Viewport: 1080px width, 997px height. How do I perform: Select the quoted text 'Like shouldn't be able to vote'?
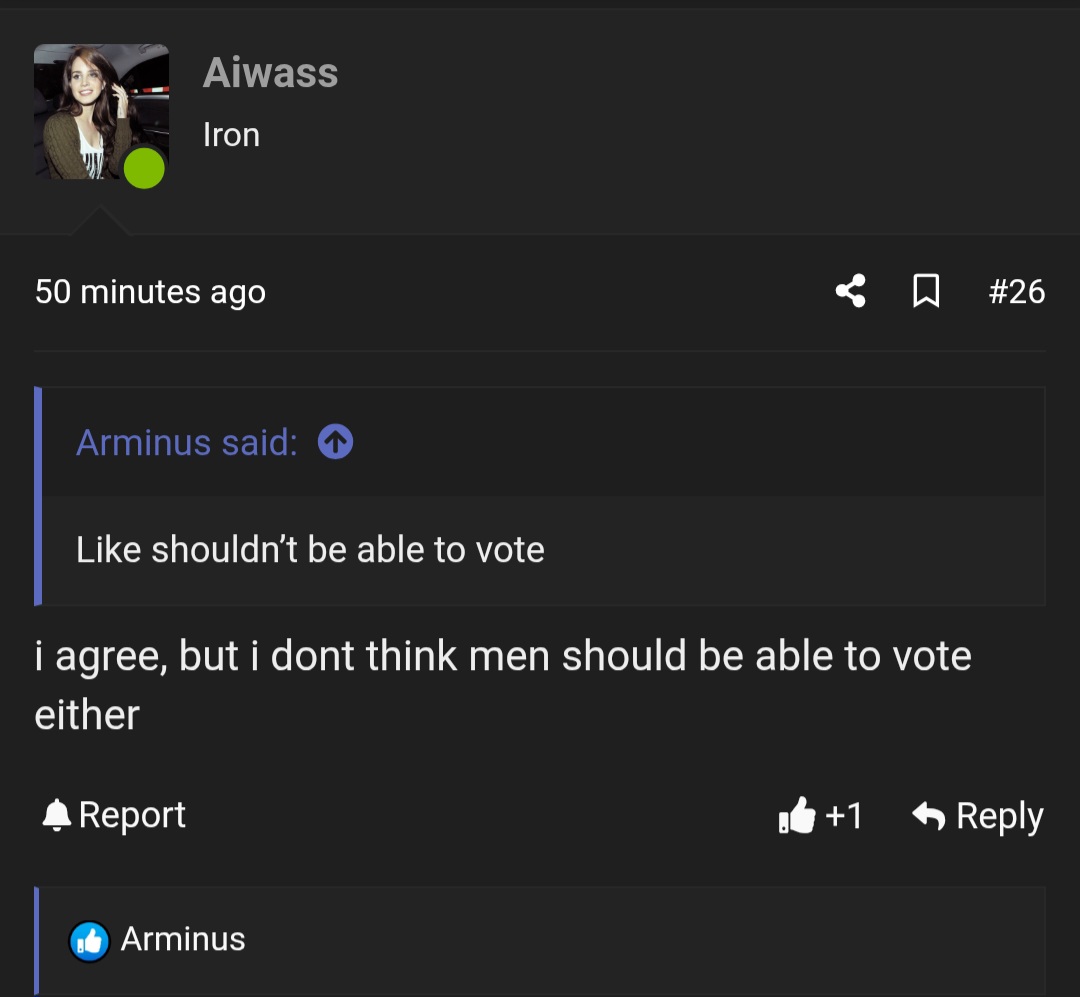tap(310, 549)
